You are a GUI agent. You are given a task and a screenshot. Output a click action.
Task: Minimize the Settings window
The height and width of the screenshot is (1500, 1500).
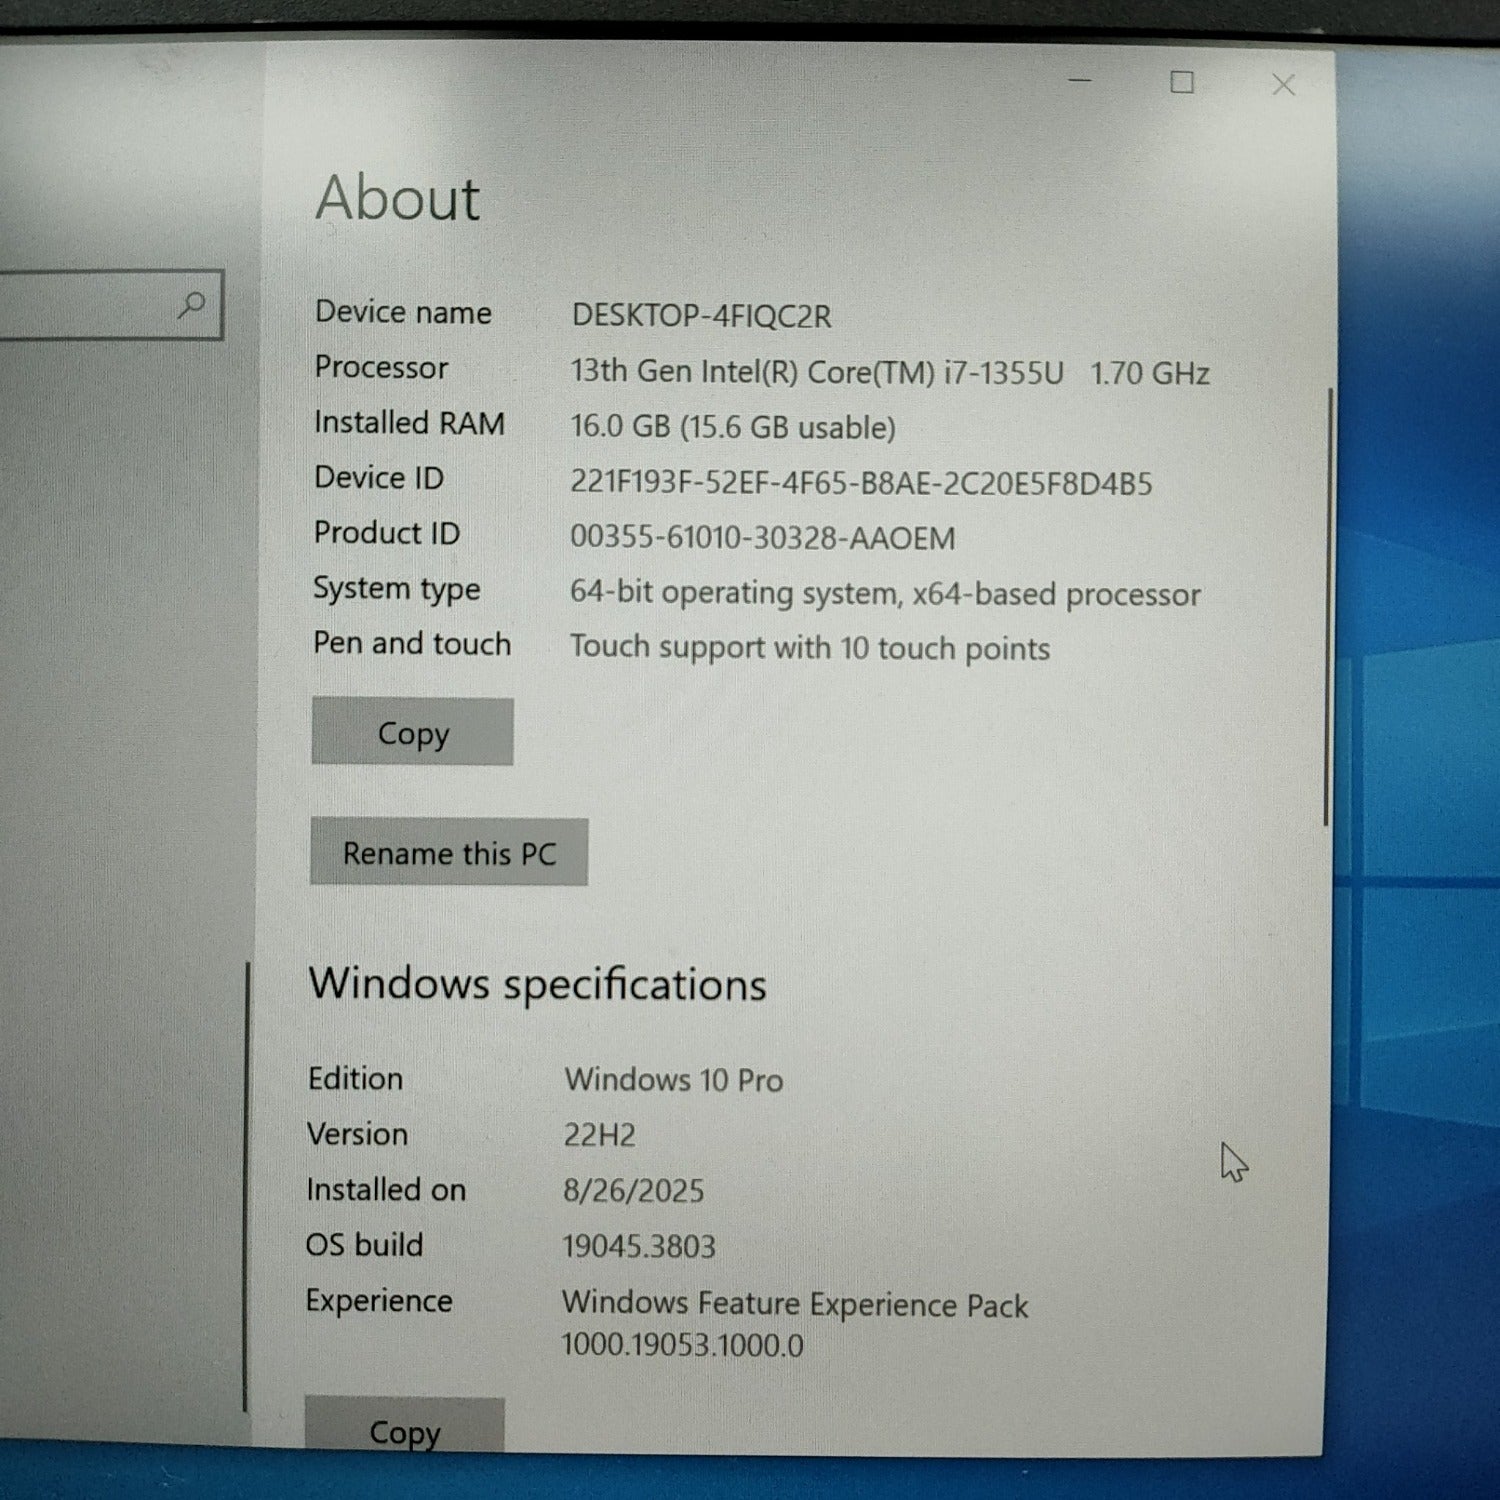(1080, 81)
